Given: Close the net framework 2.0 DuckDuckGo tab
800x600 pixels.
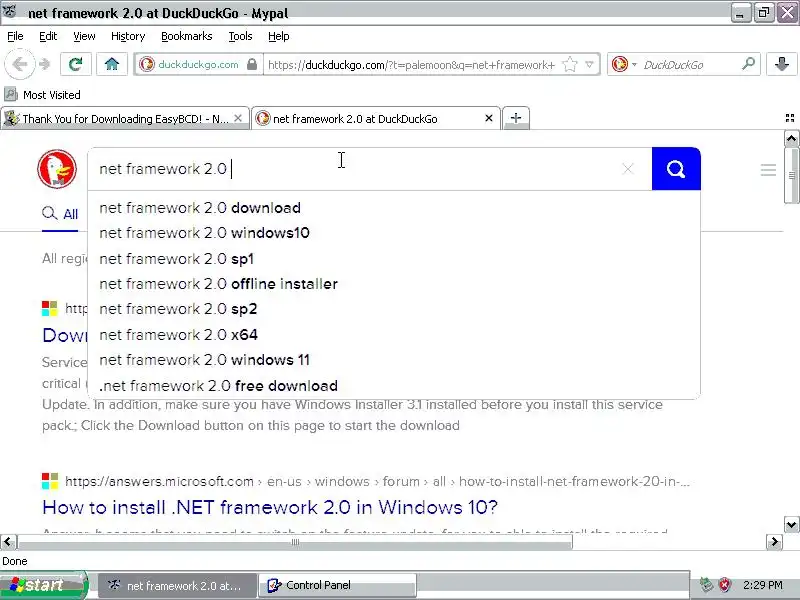Looking at the screenshot, I should tap(489, 118).
